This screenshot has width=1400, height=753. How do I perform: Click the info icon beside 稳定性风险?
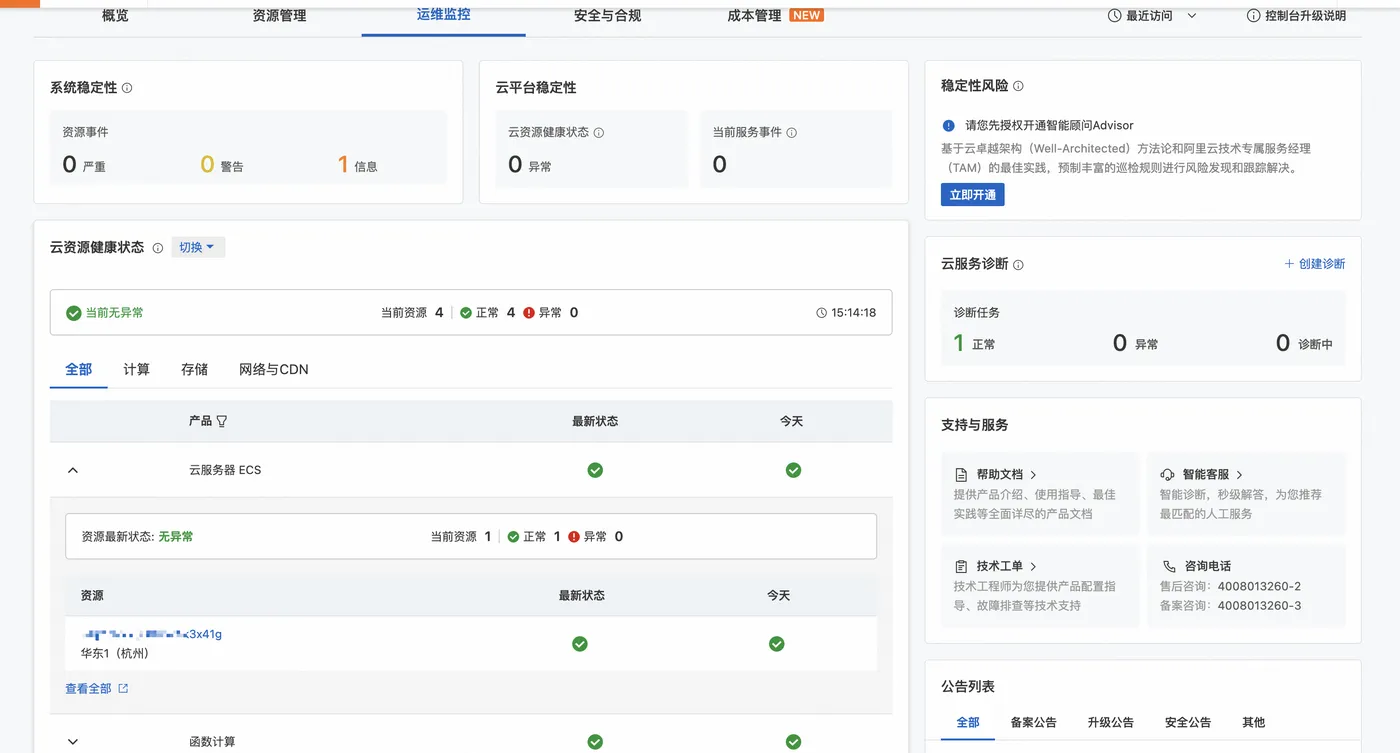[1018, 86]
